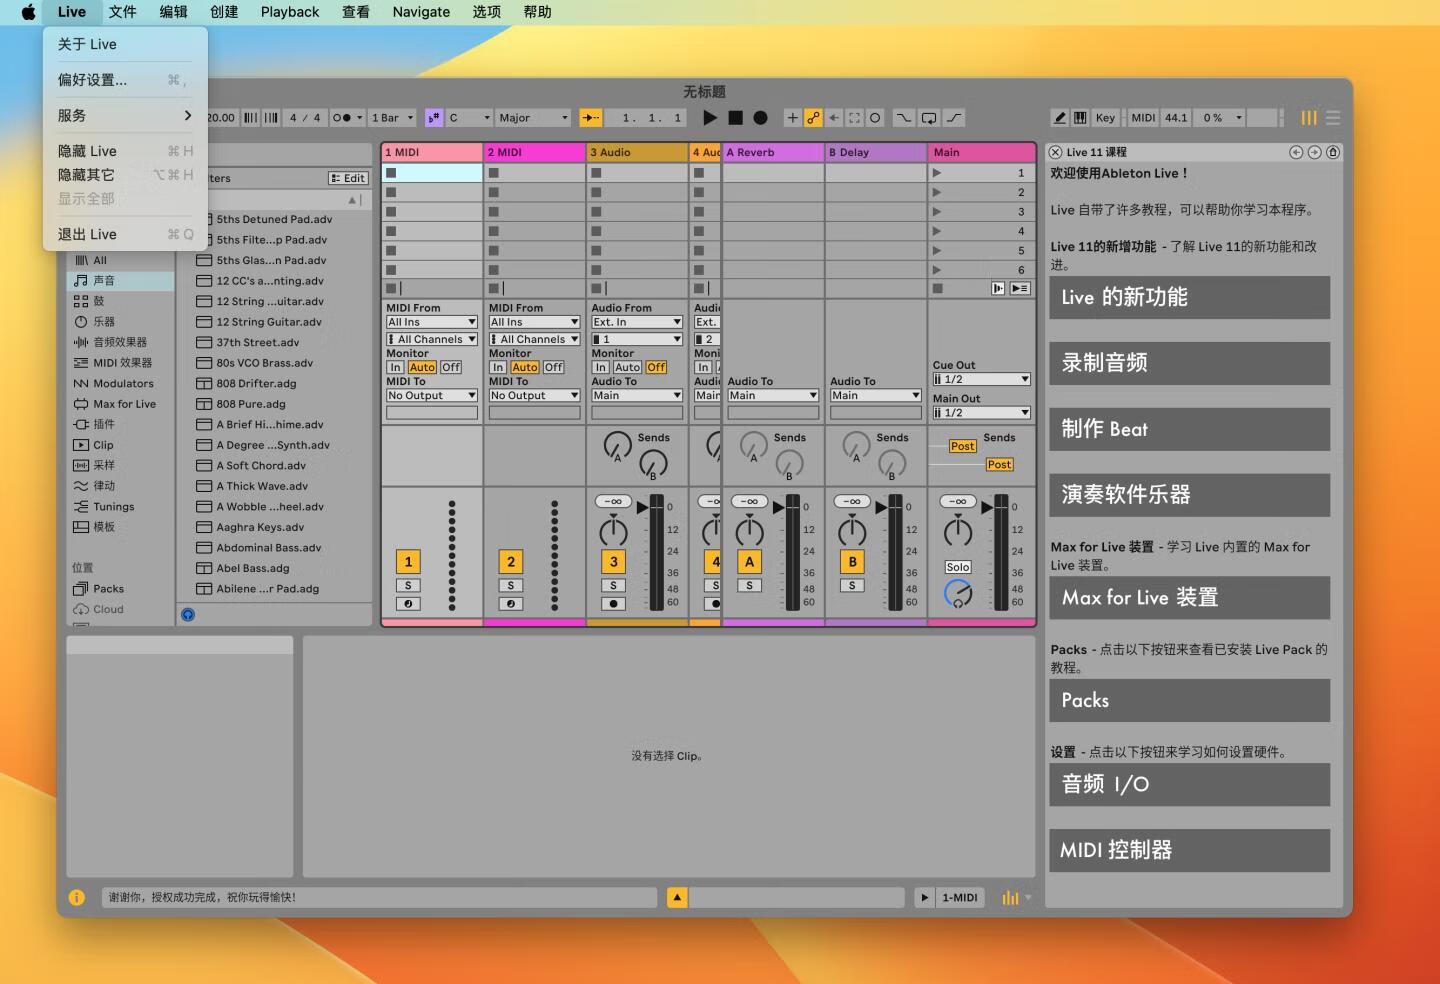Open track 1 MIDI To output dropdown
1440x984 pixels.
pos(431,396)
